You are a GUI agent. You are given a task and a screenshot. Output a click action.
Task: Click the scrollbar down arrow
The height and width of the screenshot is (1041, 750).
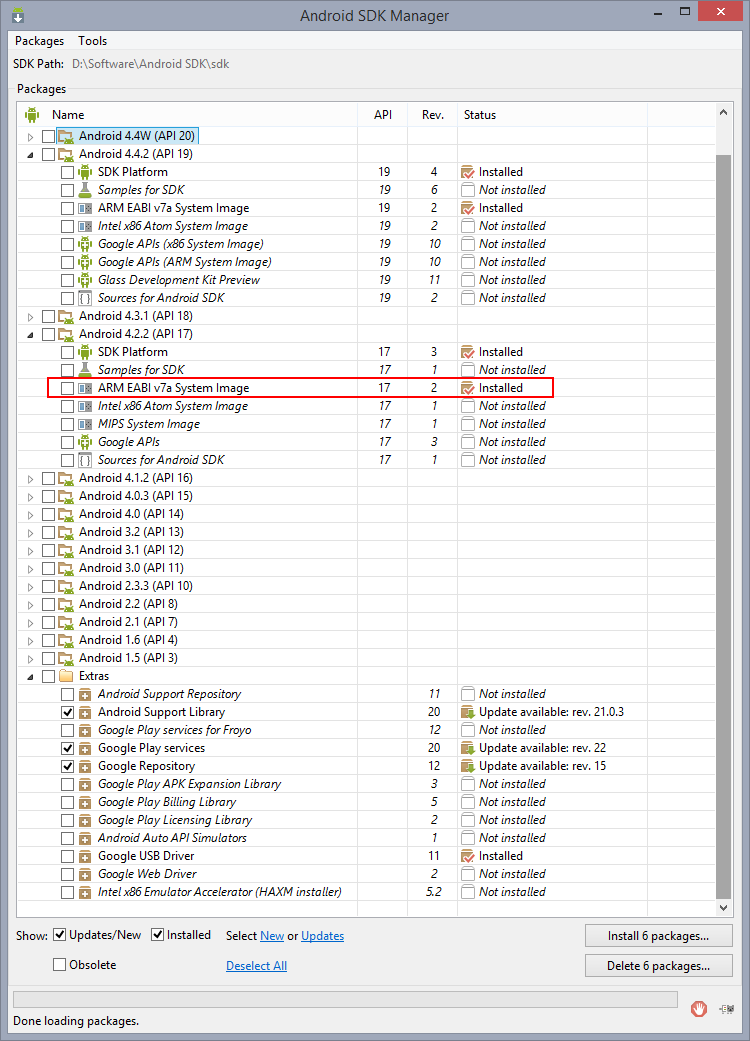point(723,908)
